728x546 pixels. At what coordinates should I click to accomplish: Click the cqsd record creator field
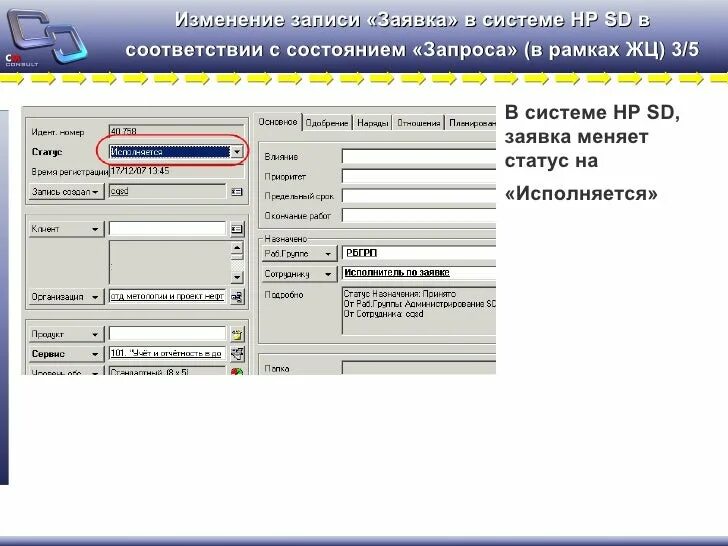pos(167,191)
